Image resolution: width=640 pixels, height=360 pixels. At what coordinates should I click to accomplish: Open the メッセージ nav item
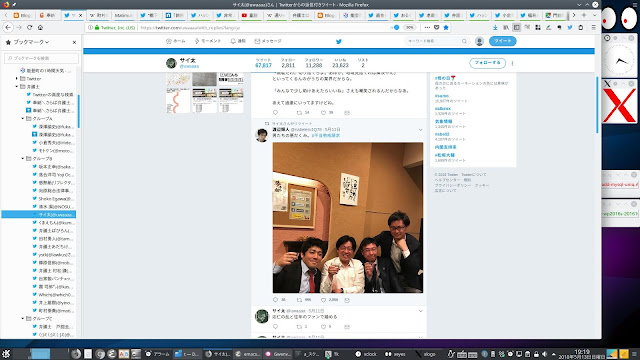coord(268,41)
